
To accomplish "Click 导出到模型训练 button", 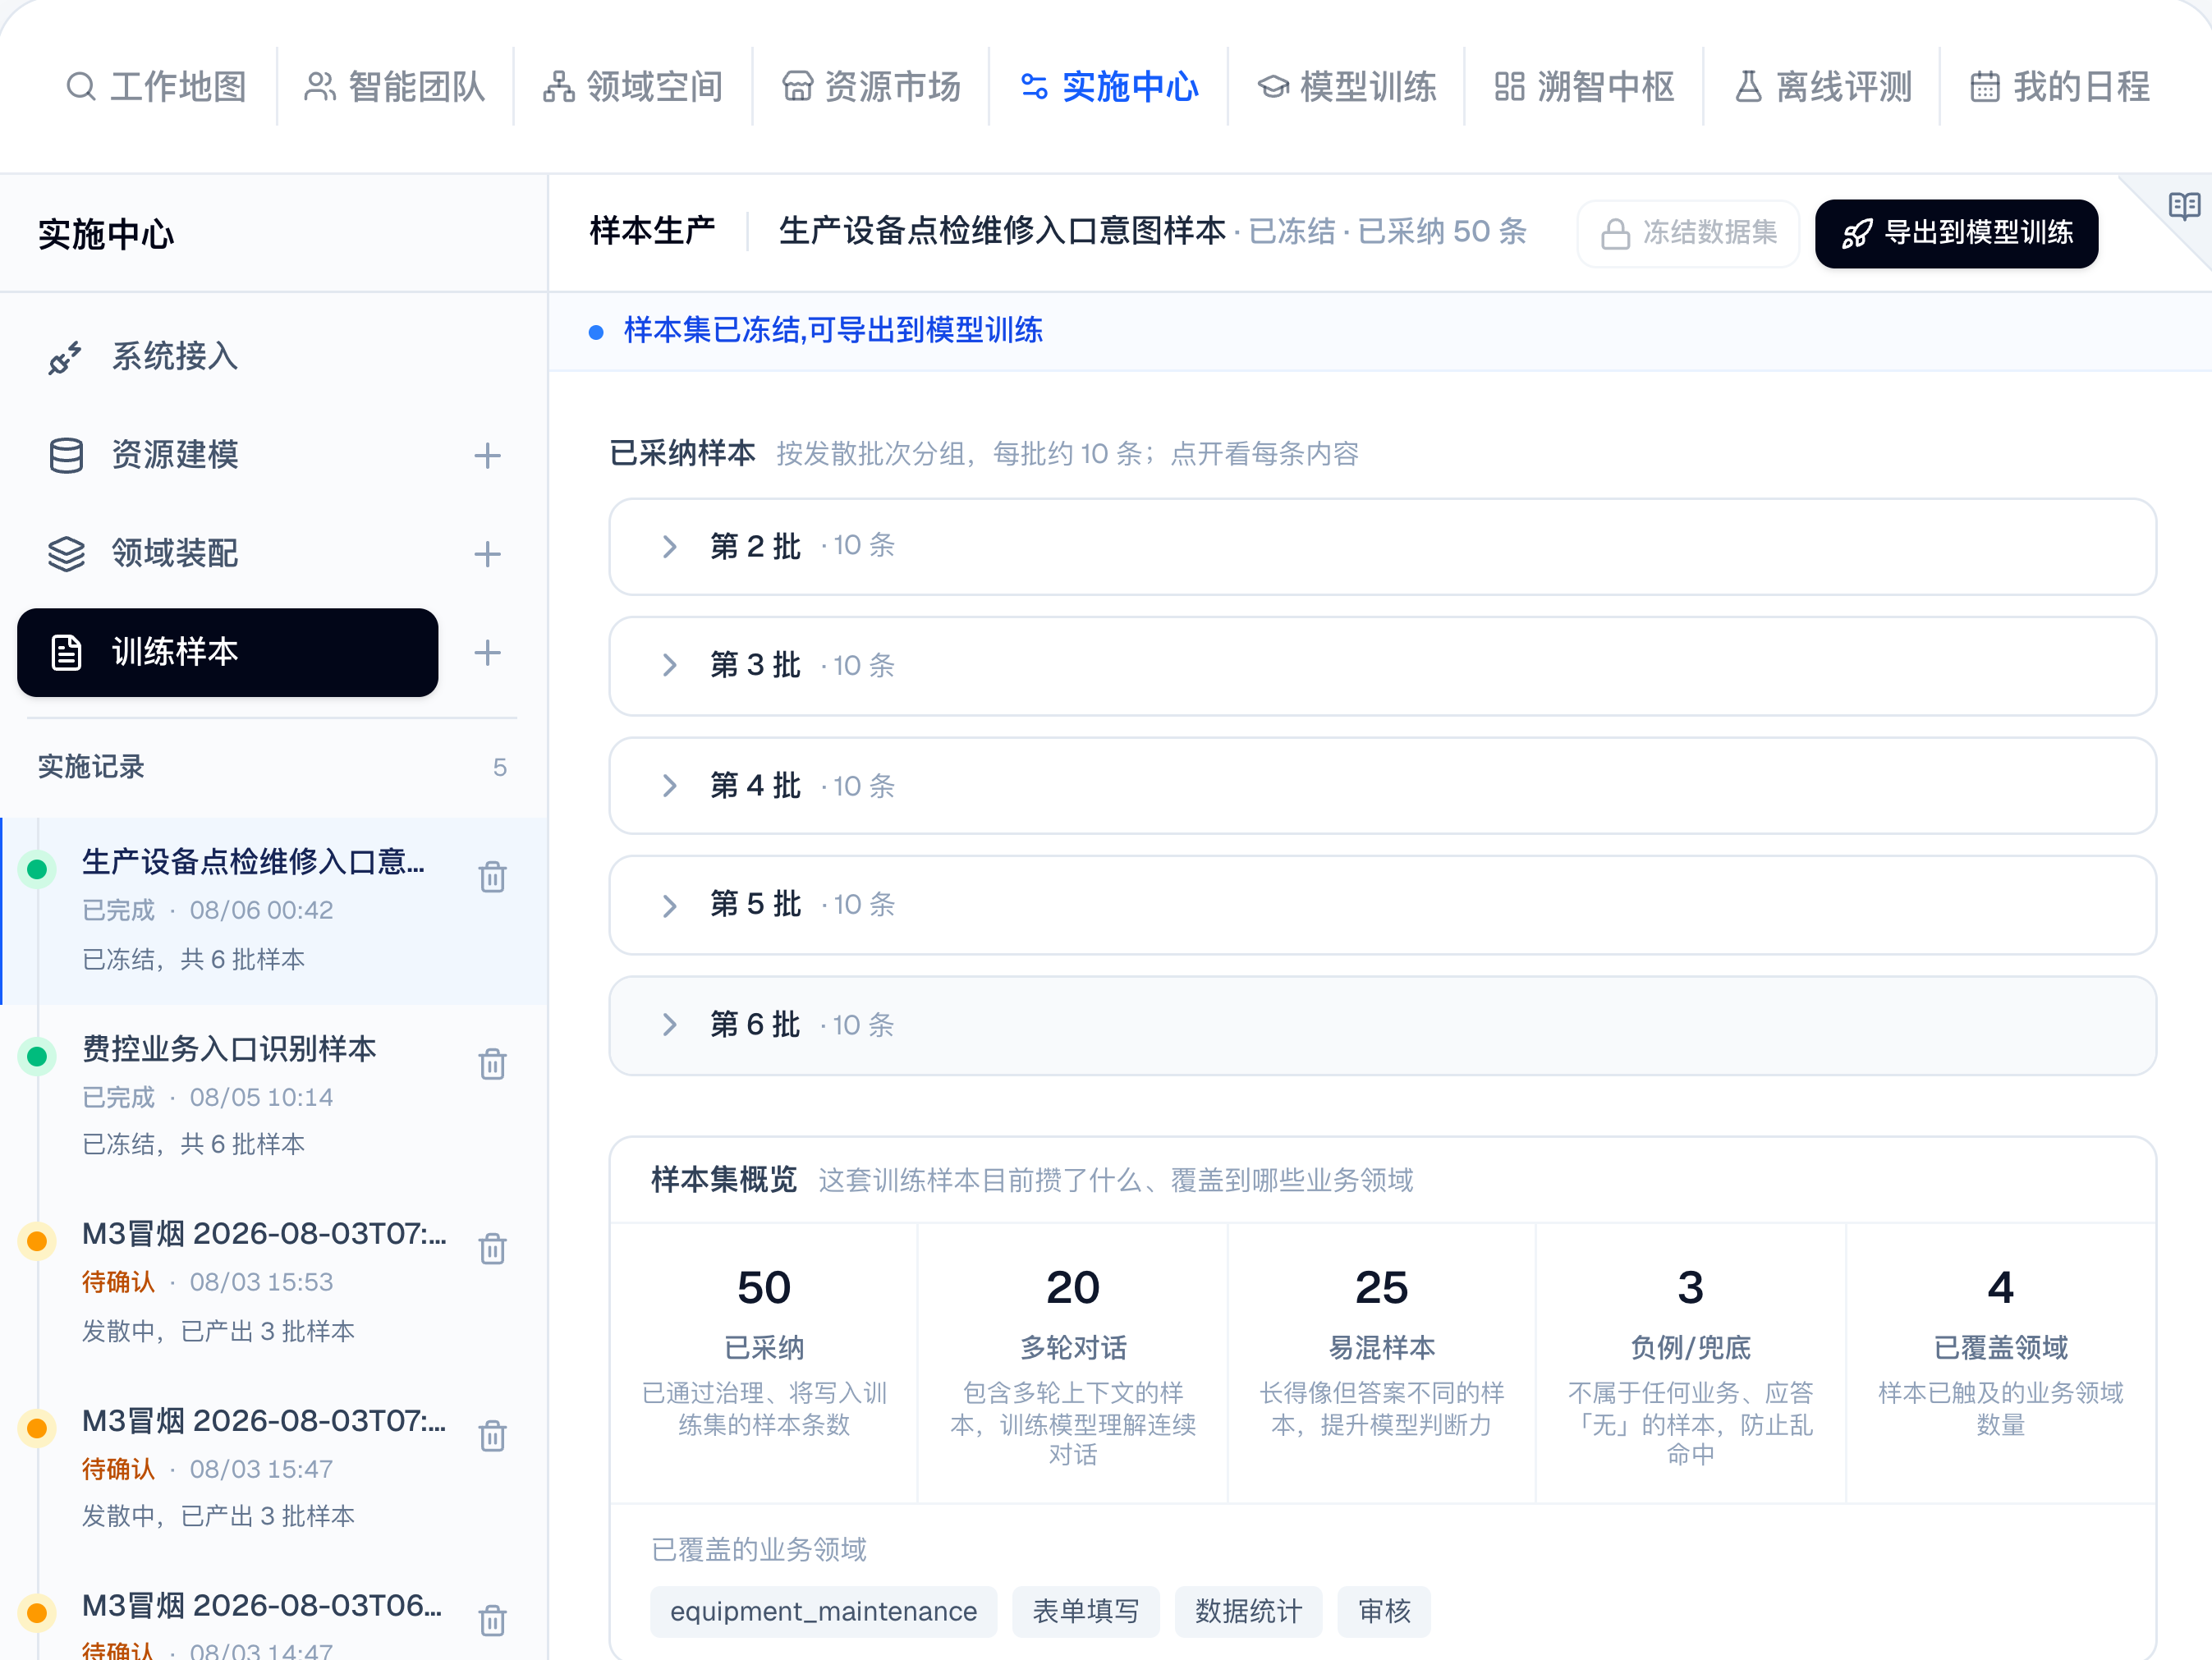I will pyautogui.click(x=1956, y=233).
